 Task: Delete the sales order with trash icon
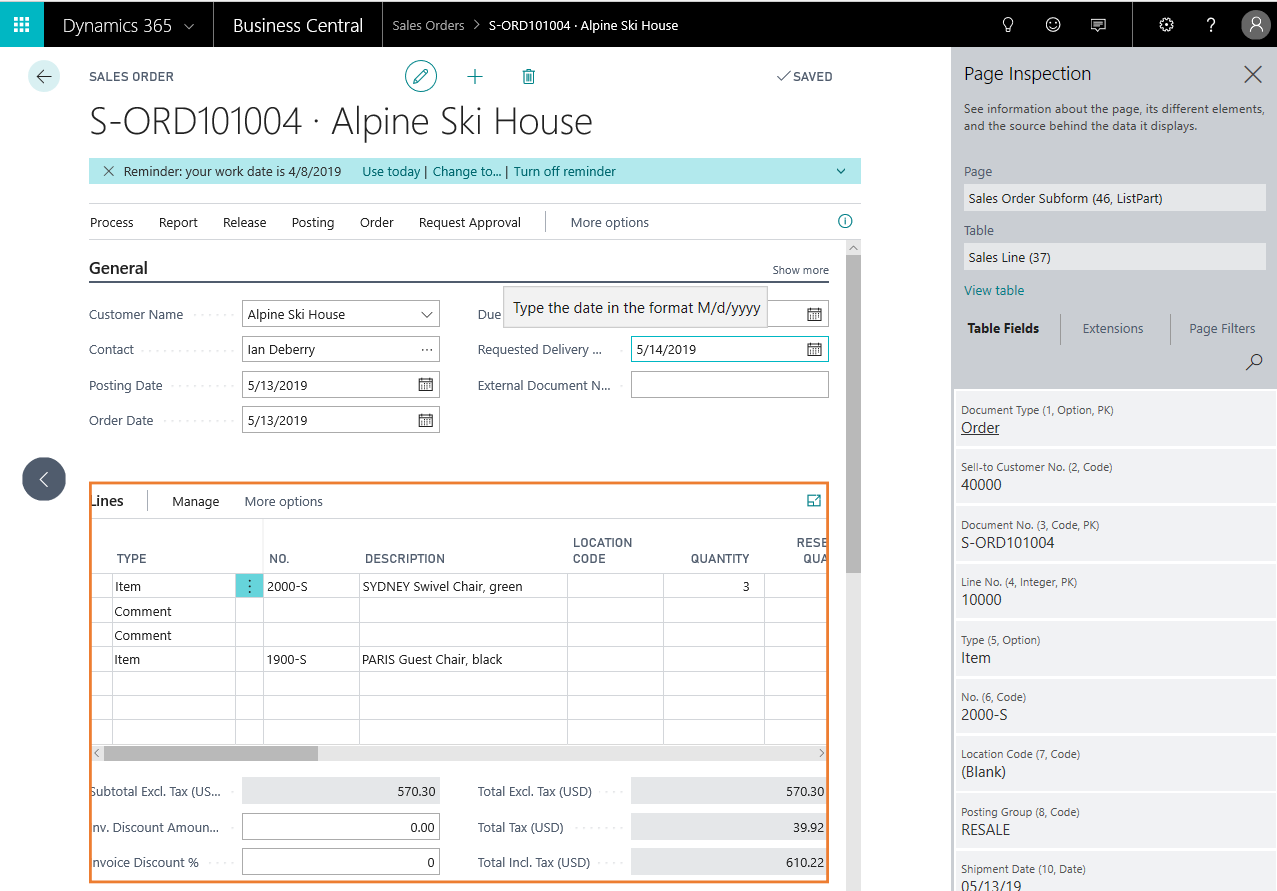[x=529, y=77]
